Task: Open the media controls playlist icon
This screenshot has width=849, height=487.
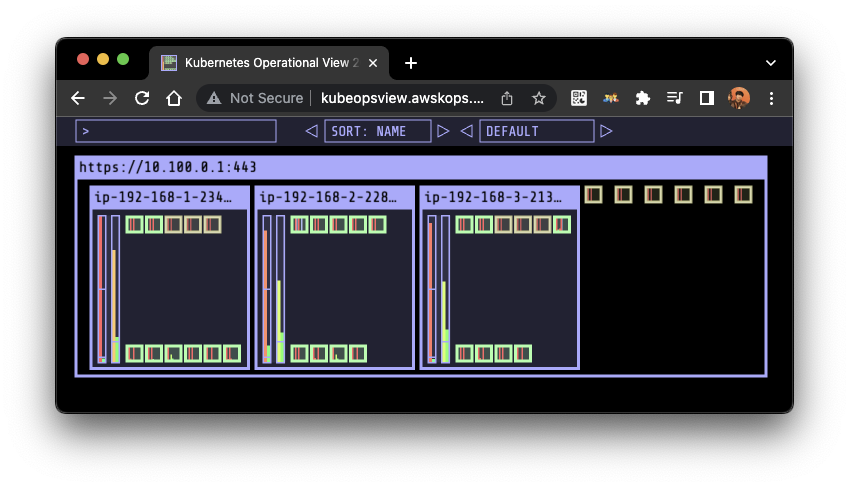Action: point(675,98)
